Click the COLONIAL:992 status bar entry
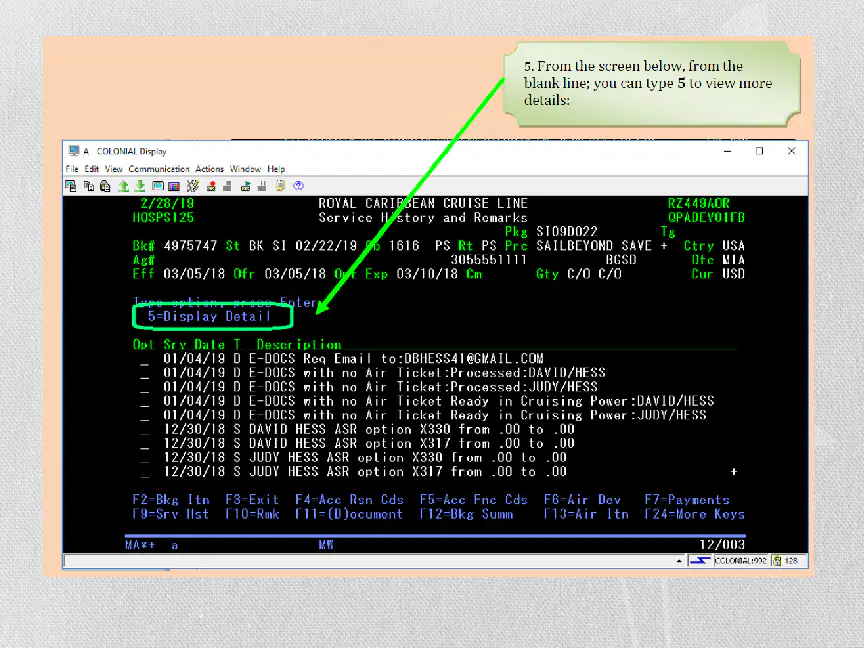 click(x=741, y=561)
